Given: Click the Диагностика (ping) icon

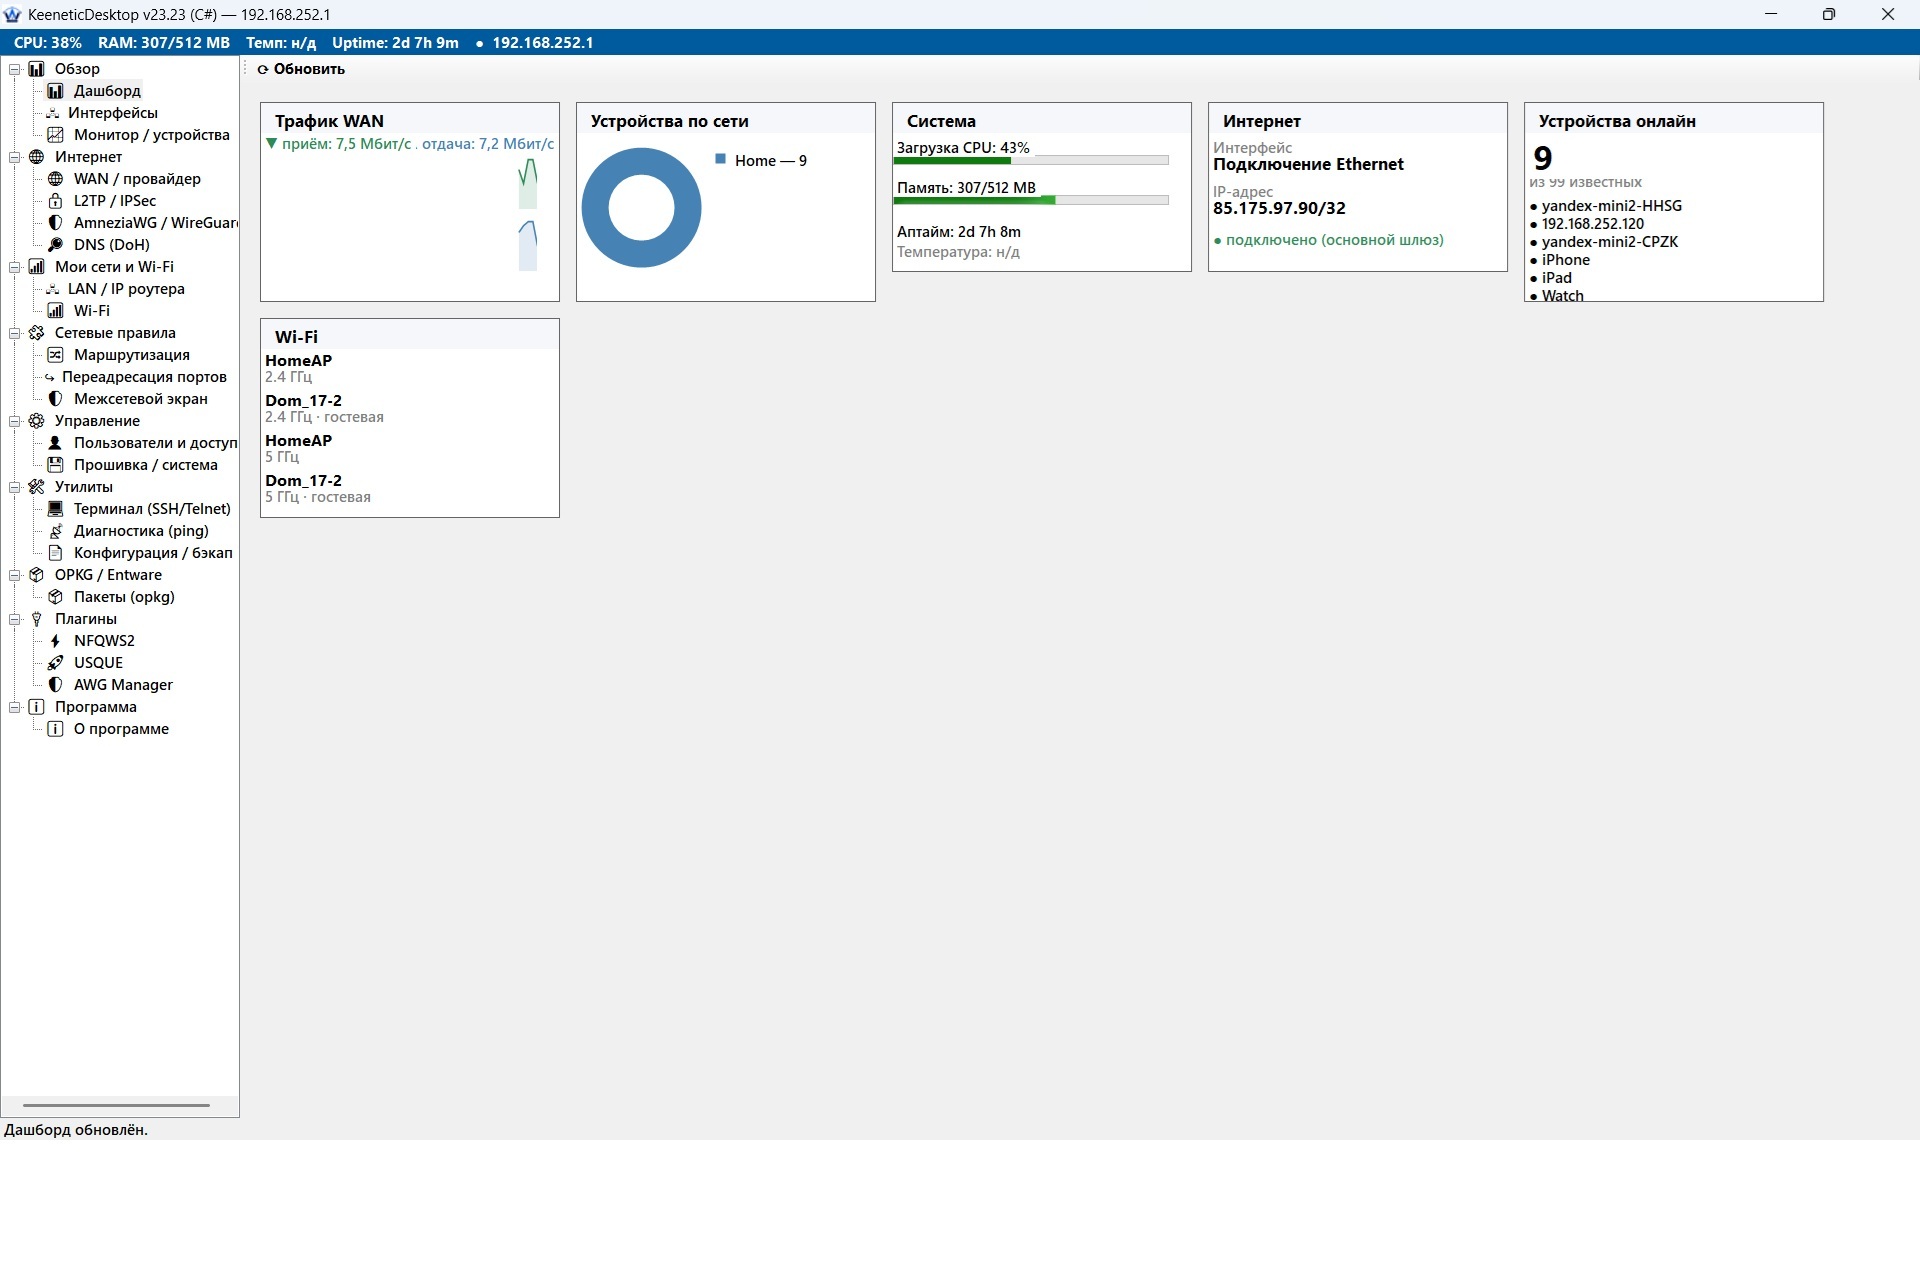Looking at the screenshot, I should pos(56,531).
